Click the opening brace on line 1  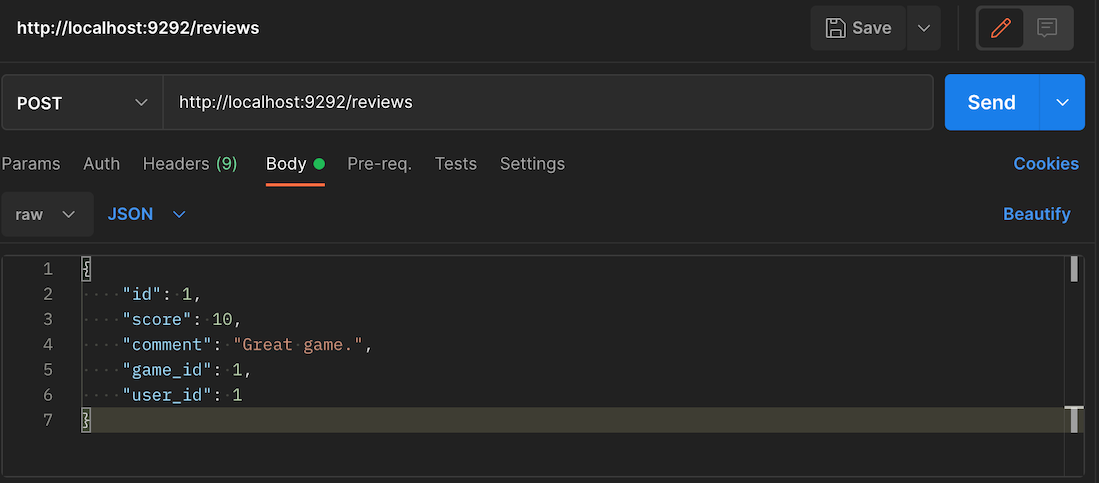[86, 268]
